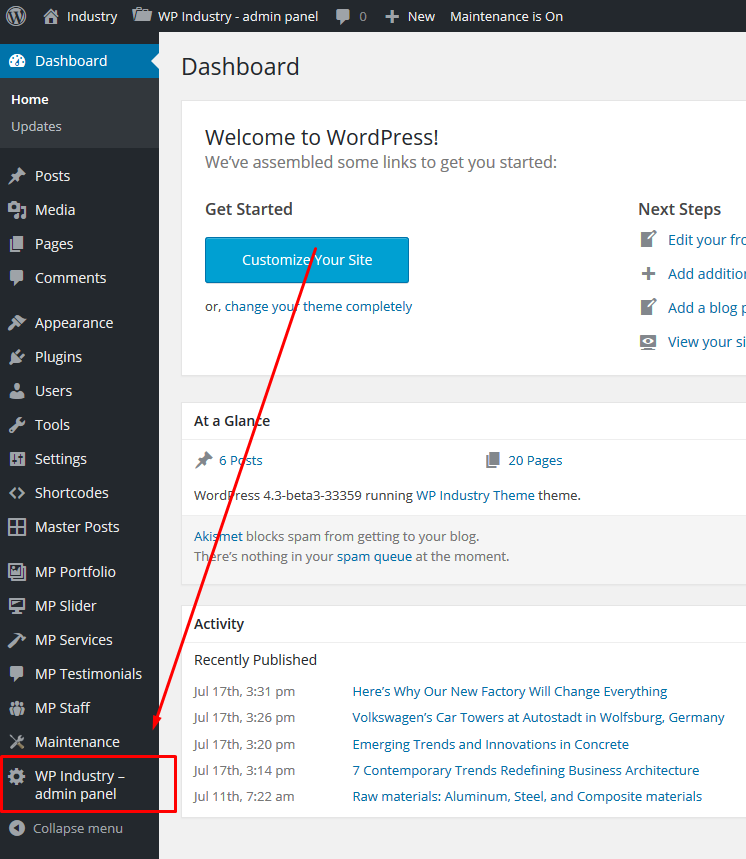Click the Posts pushpin icon in sidebar
The width and height of the screenshot is (746, 859).
coord(17,176)
